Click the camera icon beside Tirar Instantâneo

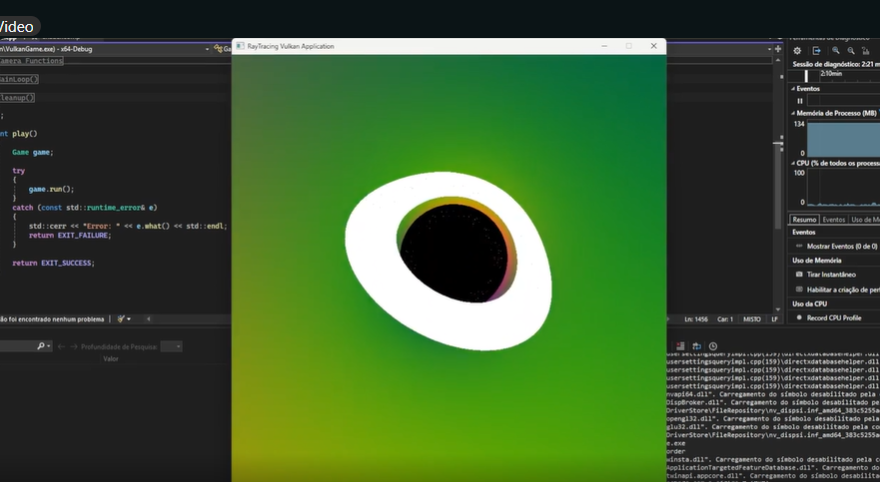[x=799, y=274]
